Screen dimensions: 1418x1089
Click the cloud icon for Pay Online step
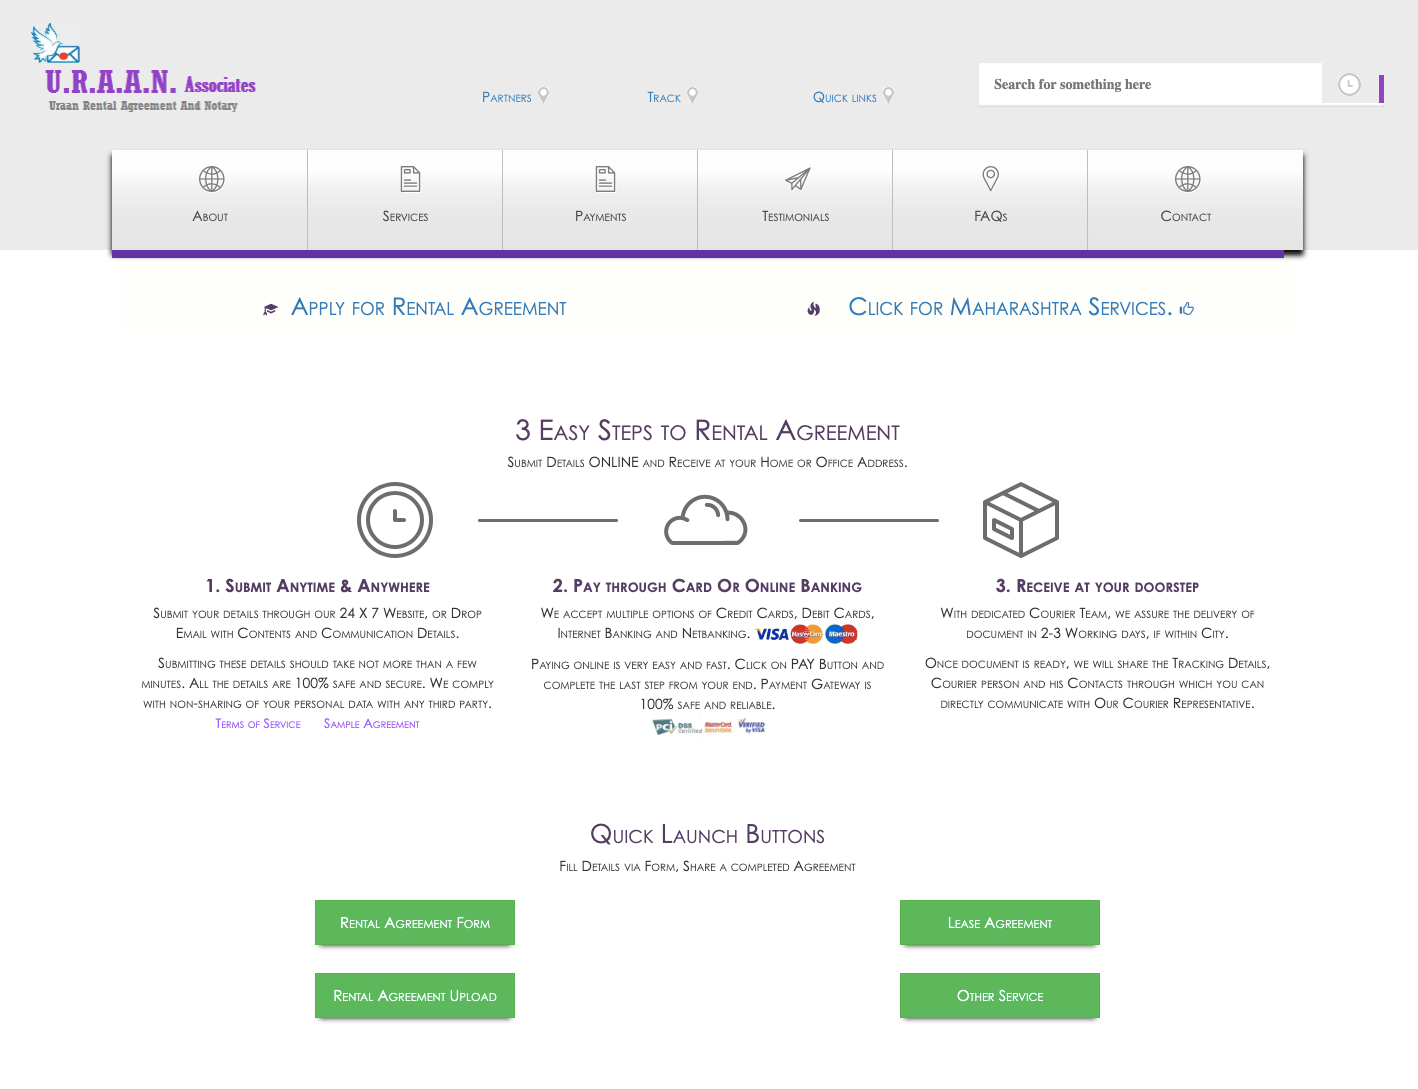pyautogui.click(x=706, y=520)
